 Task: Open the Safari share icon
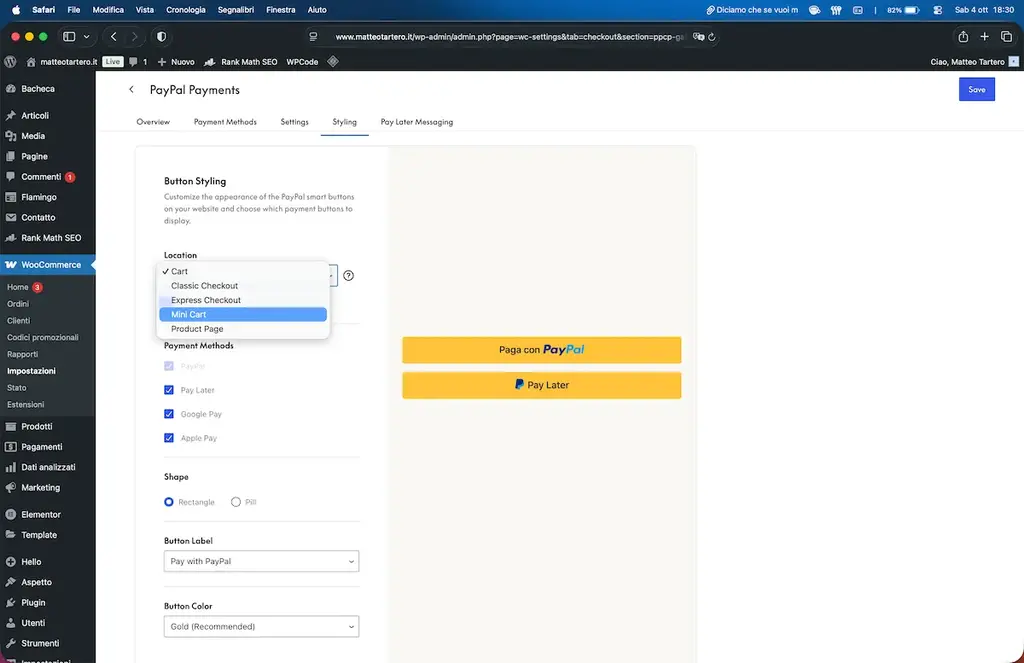coord(962,37)
